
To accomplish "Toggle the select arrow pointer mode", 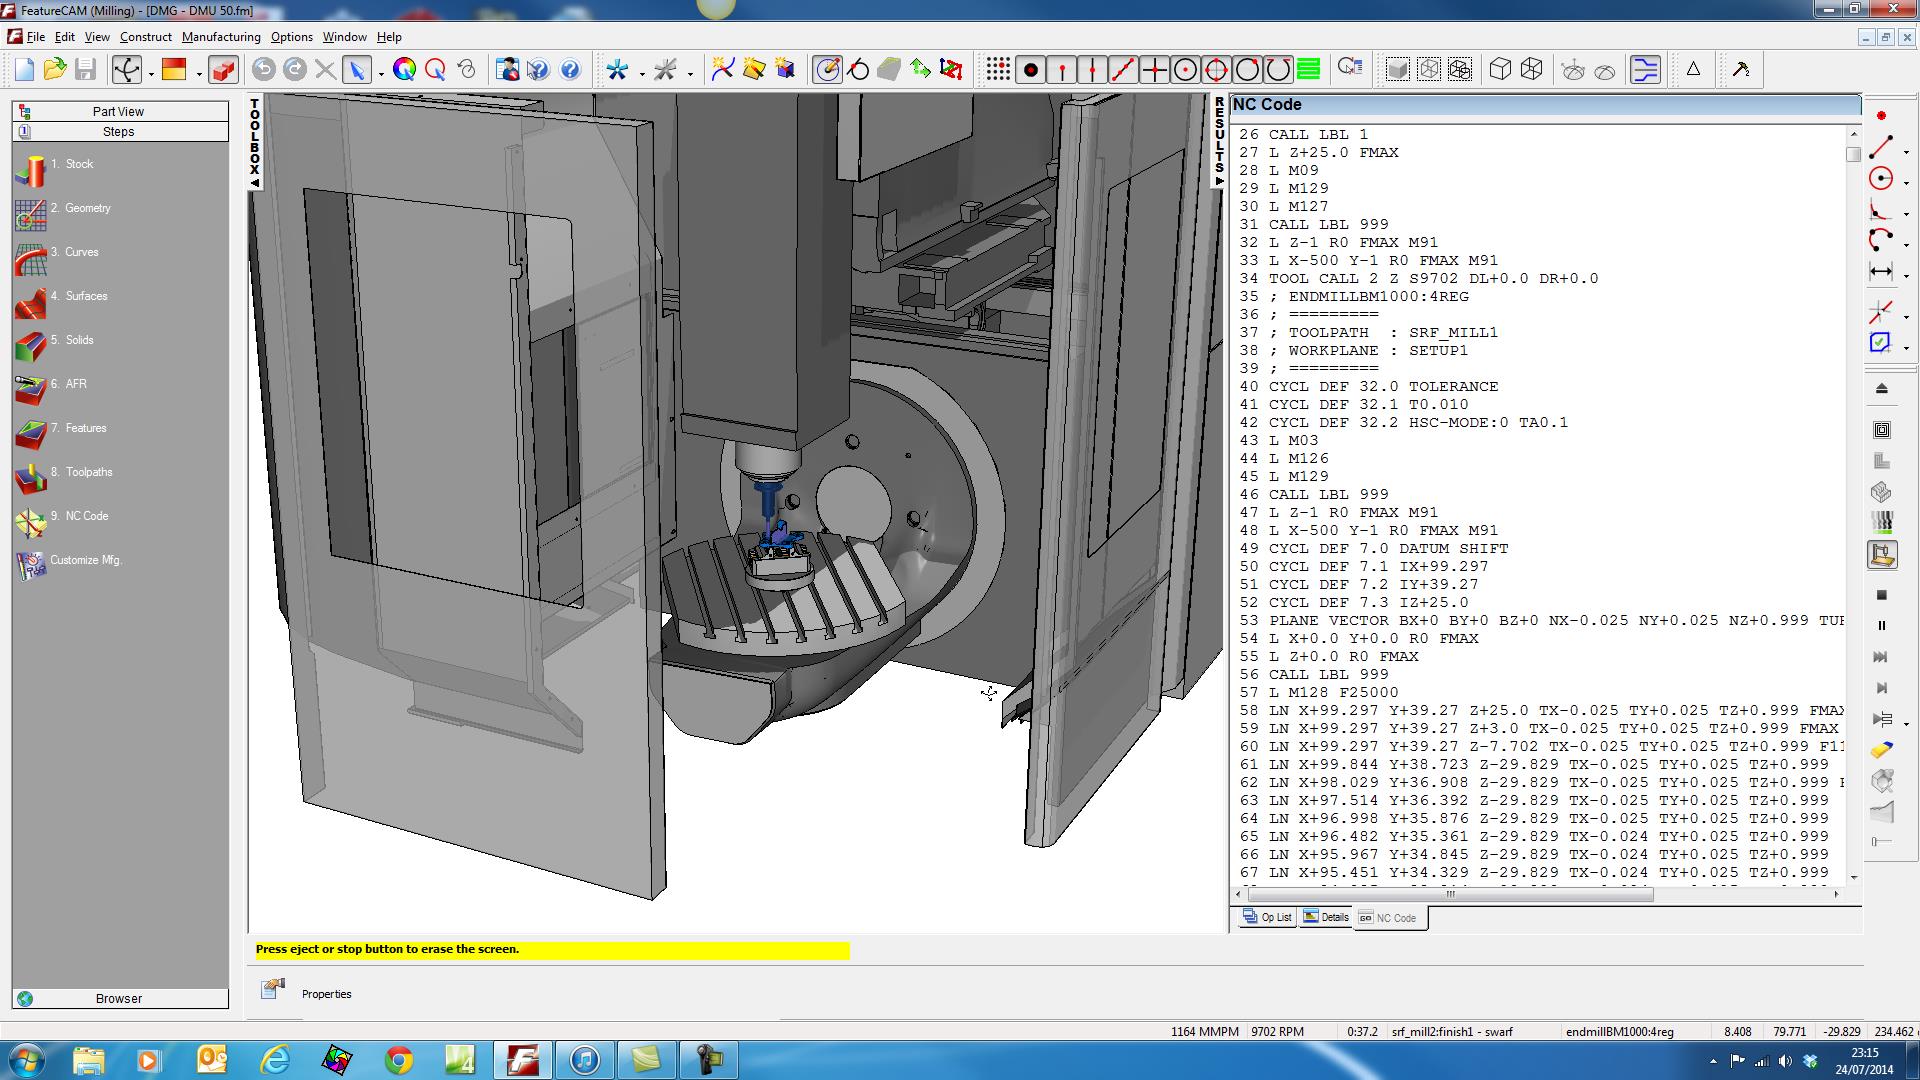I will 355,69.
